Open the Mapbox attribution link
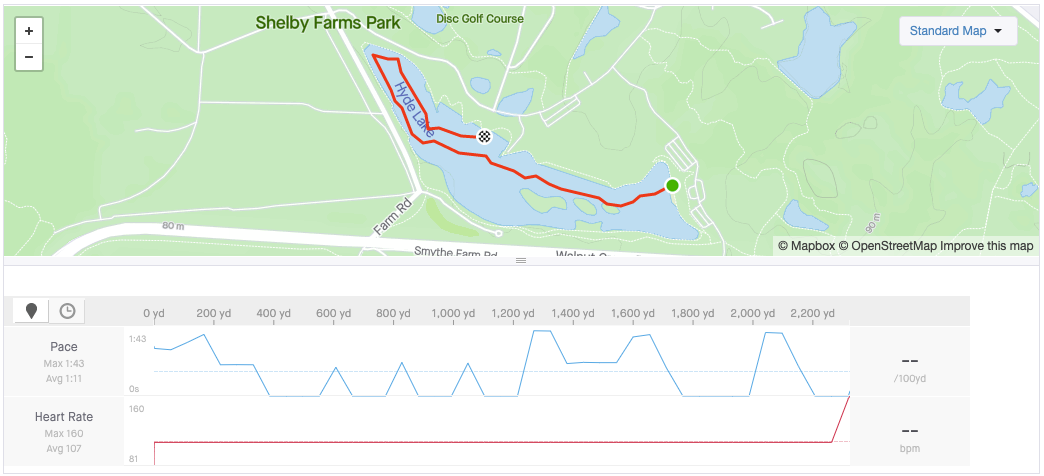Image resolution: width=1044 pixels, height=476 pixels. 807,246
